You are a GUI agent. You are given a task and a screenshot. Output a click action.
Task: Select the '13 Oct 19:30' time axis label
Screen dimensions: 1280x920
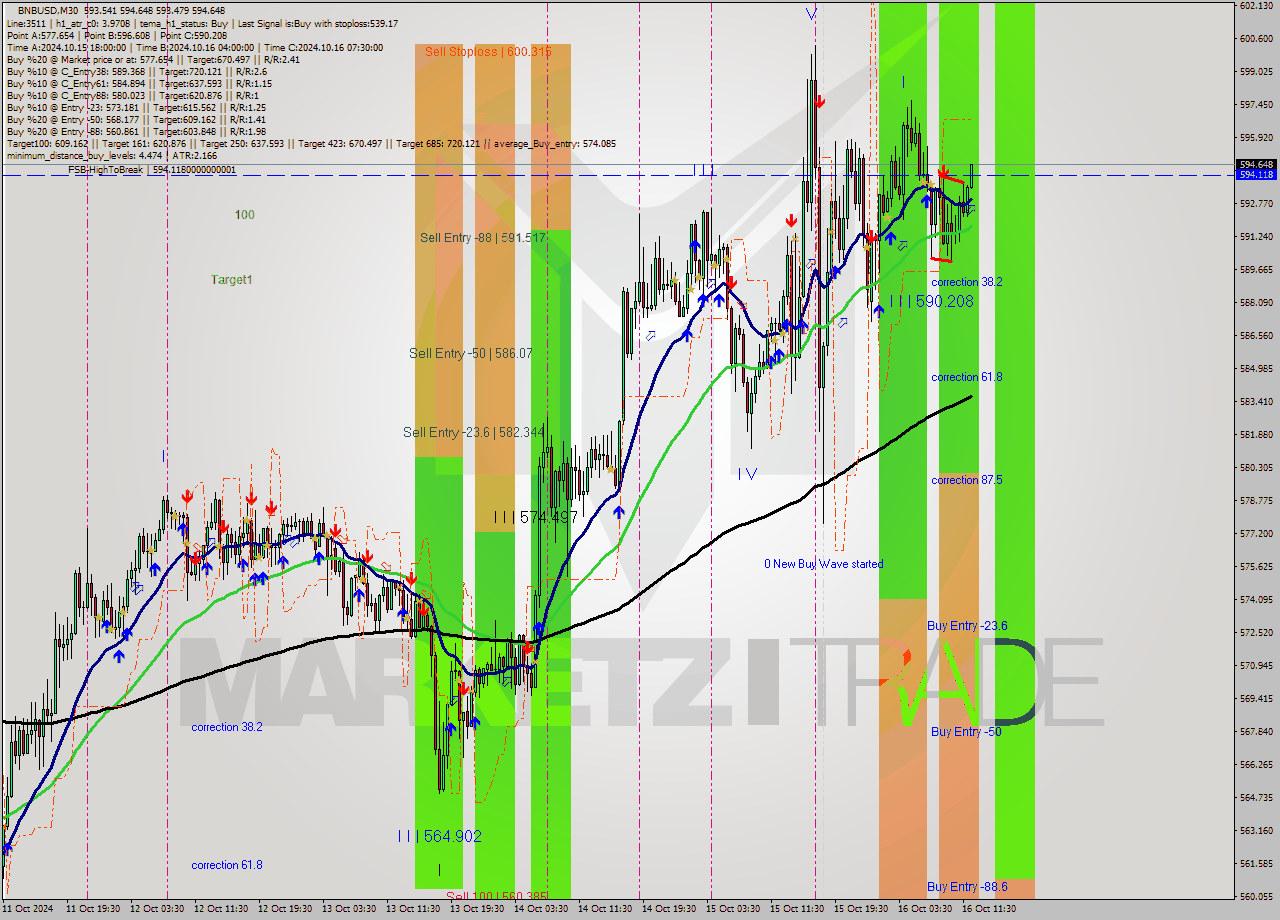[476, 909]
